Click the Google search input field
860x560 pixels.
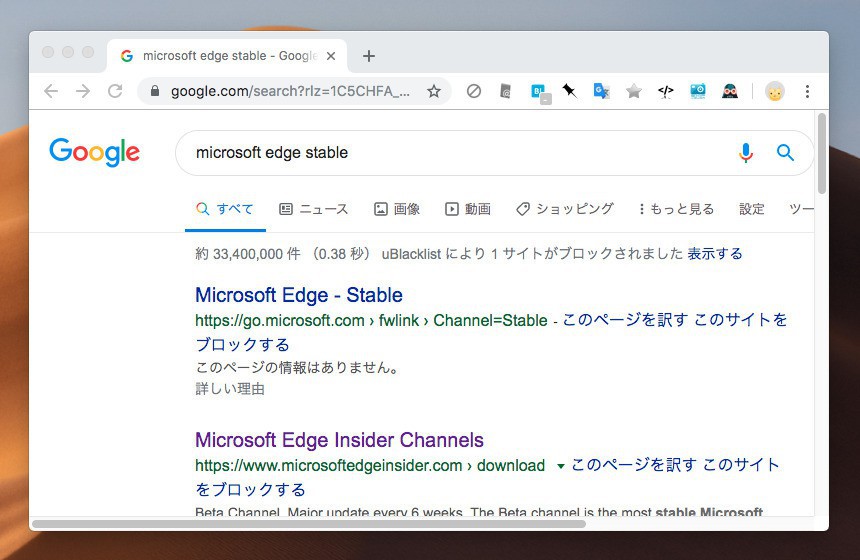450,153
